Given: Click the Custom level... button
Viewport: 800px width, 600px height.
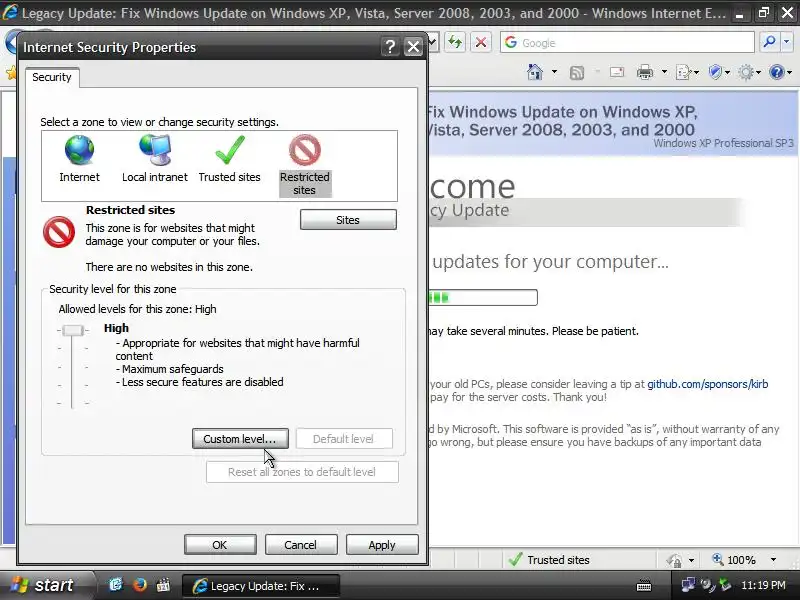Looking at the screenshot, I should point(240,439).
